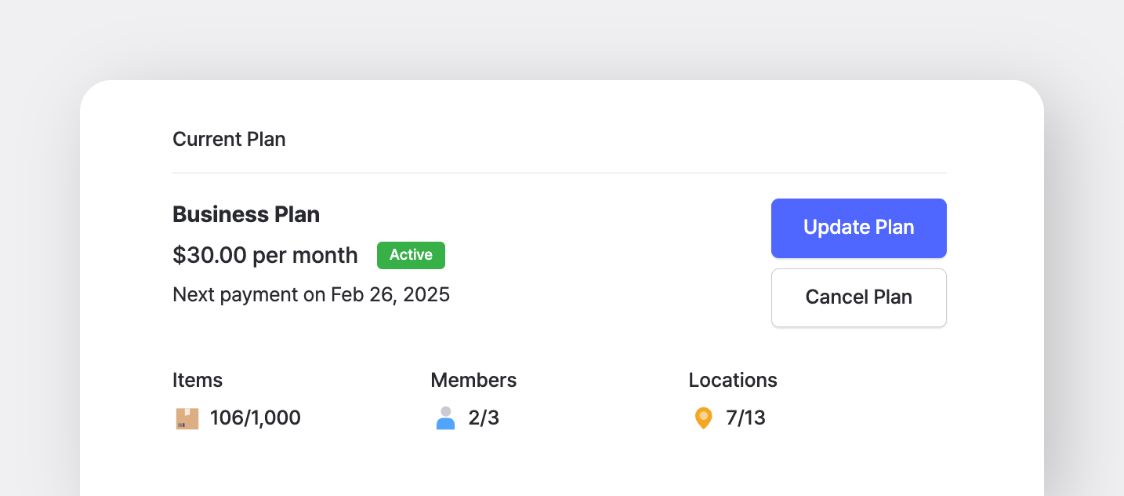Select the Business Plan title
This screenshot has height=496, width=1124.
[x=246, y=214]
